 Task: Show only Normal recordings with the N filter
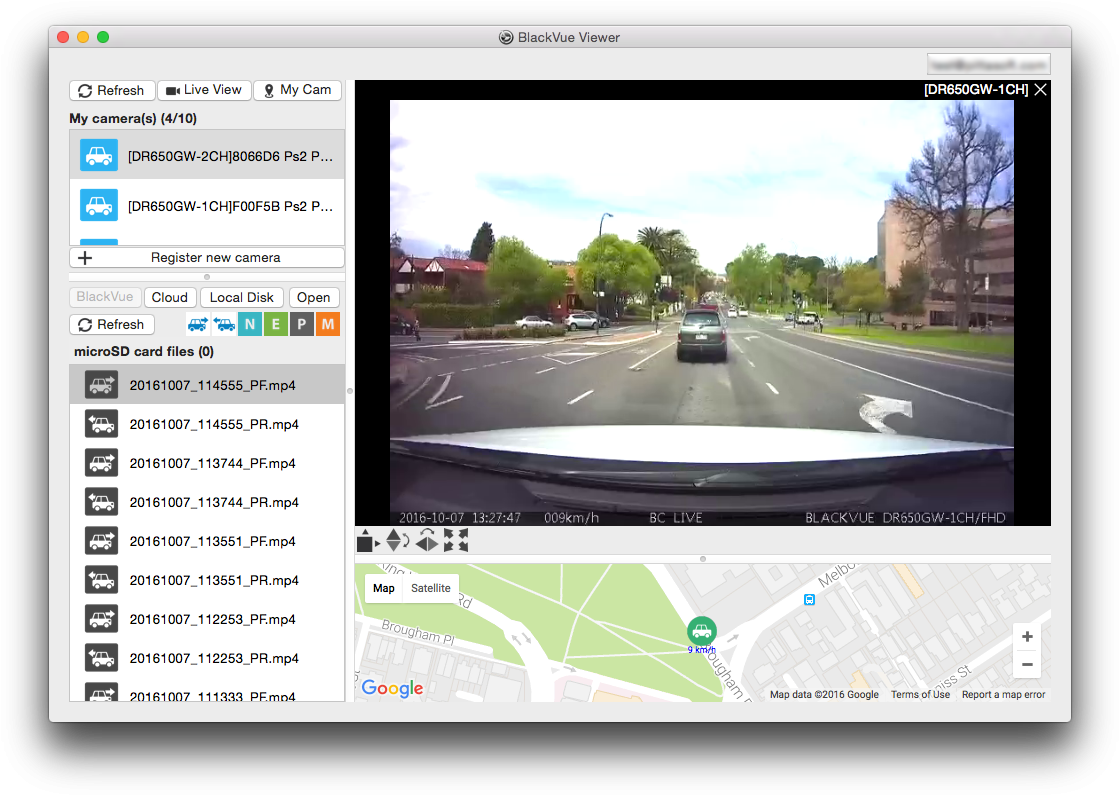tap(249, 324)
